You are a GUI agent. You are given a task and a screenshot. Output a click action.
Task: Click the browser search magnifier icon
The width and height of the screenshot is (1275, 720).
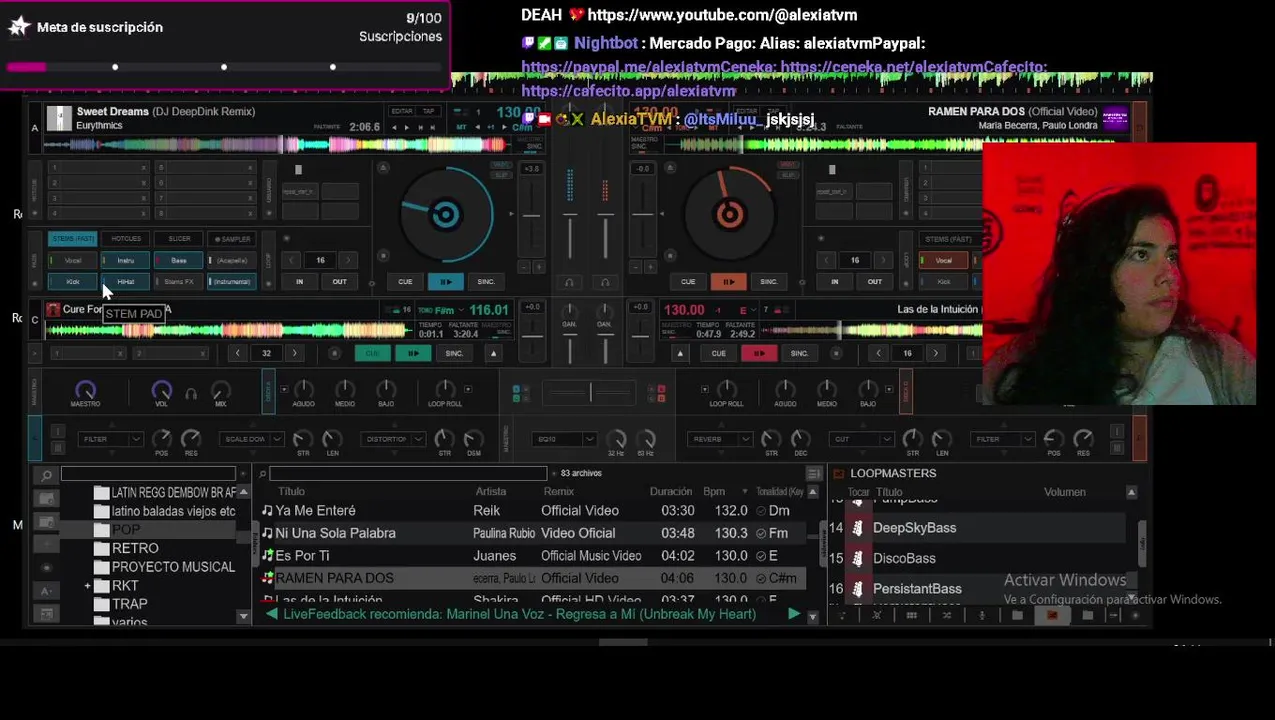46,475
